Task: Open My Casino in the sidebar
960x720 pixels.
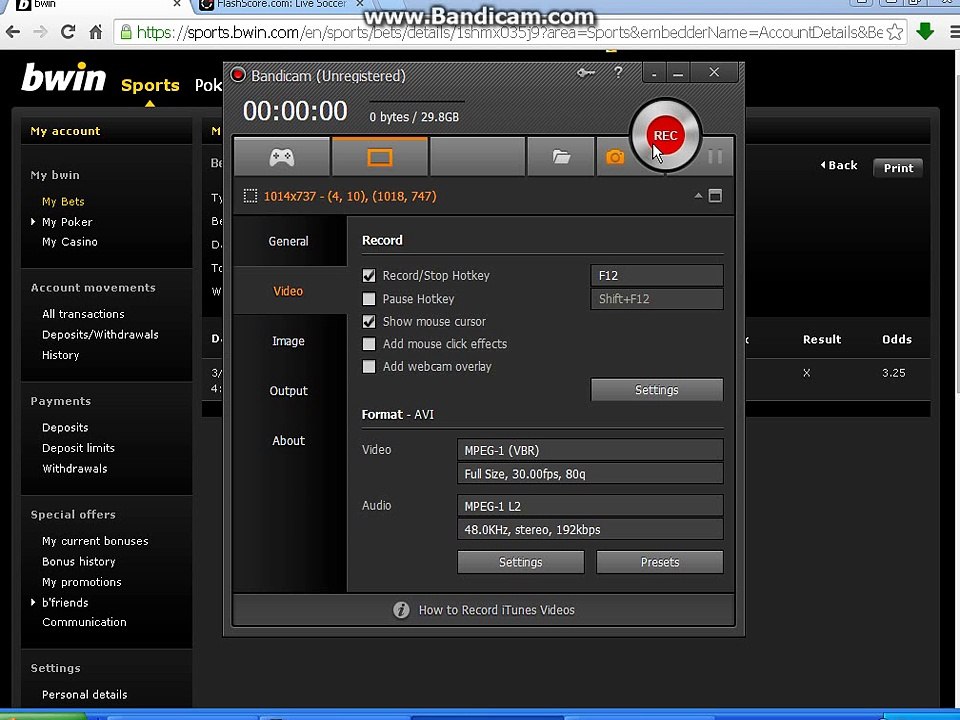Action: click(70, 242)
